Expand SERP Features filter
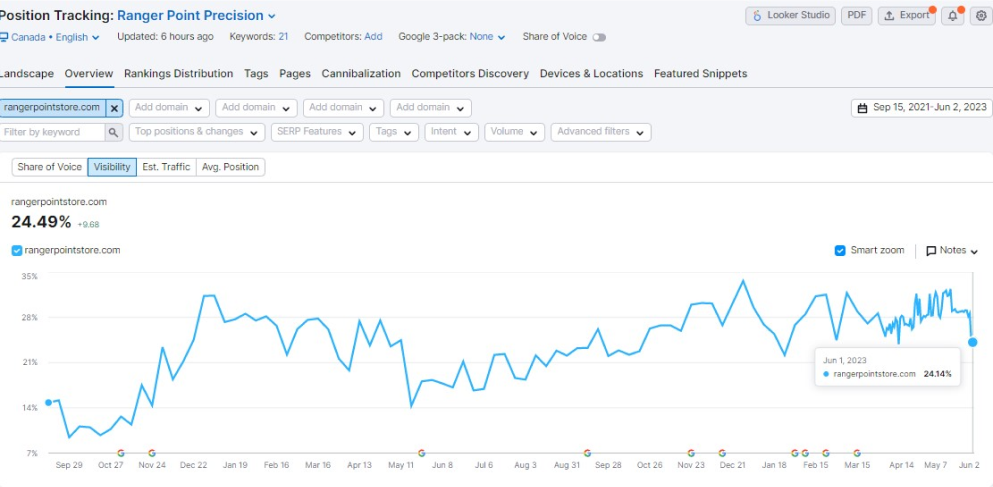Viewport: 993px width, 487px height. pos(317,132)
